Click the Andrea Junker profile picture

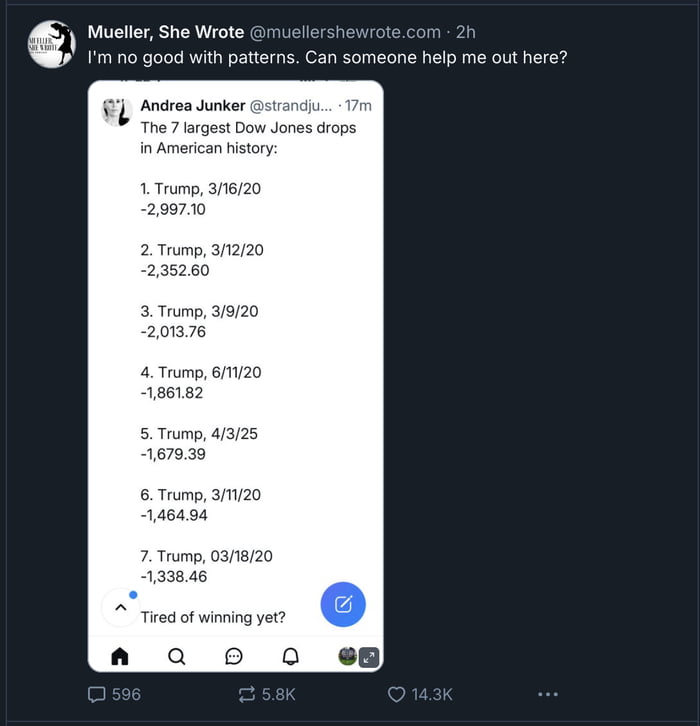(117, 111)
